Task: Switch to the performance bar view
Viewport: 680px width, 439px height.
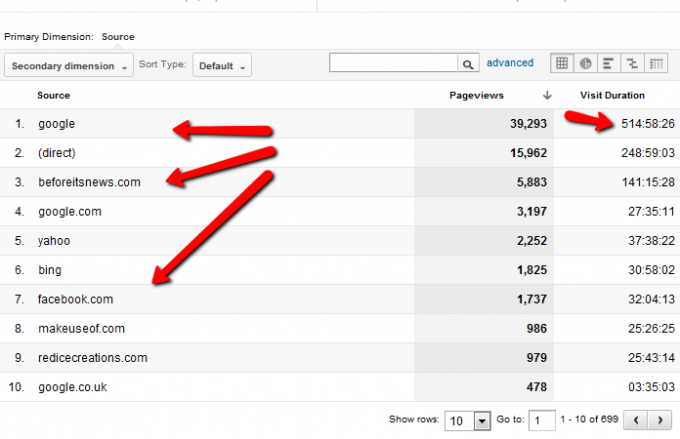Action: tap(609, 64)
